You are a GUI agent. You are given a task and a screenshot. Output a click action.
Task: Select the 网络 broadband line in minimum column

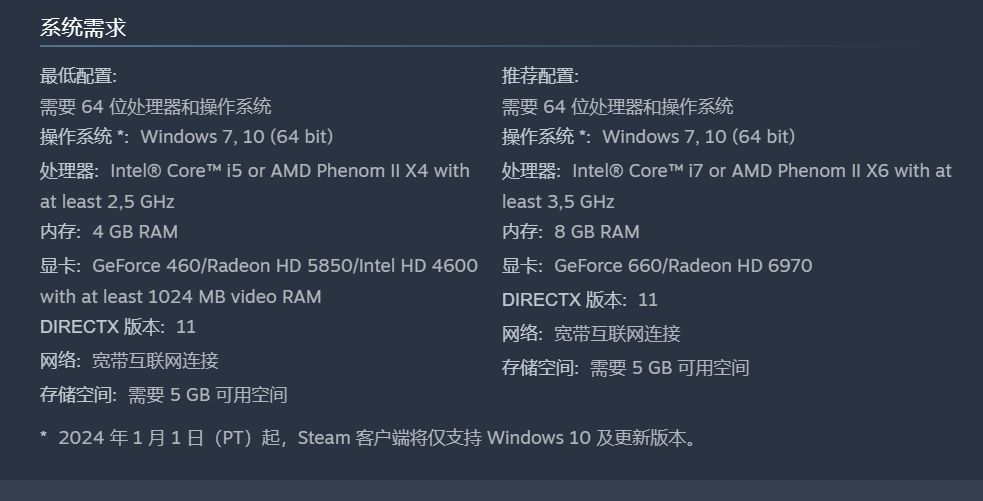point(129,361)
